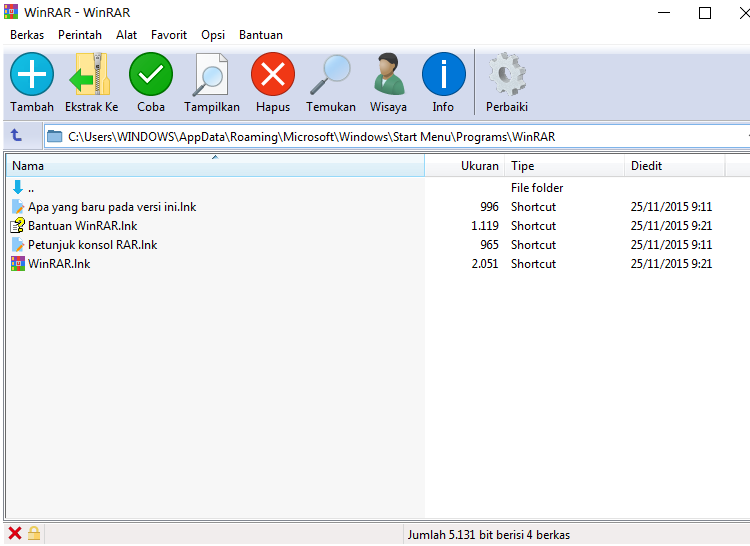
Task: Open the Opsi menu
Action: click(x=213, y=35)
